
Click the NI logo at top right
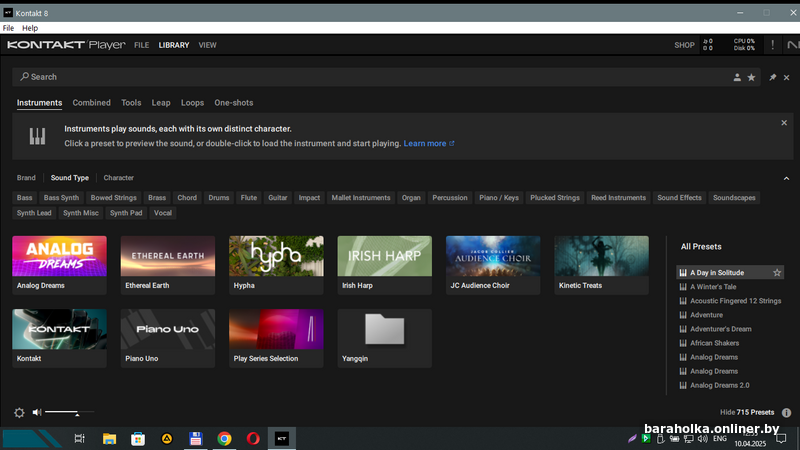[x=793, y=45]
